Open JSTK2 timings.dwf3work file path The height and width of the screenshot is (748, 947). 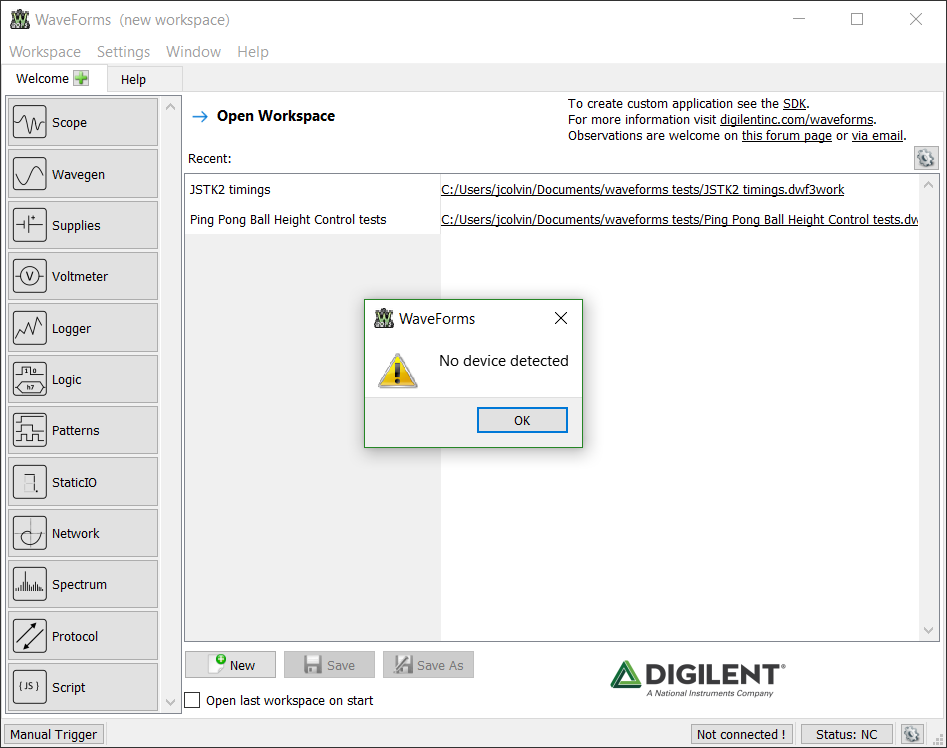click(x=643, y=190)
